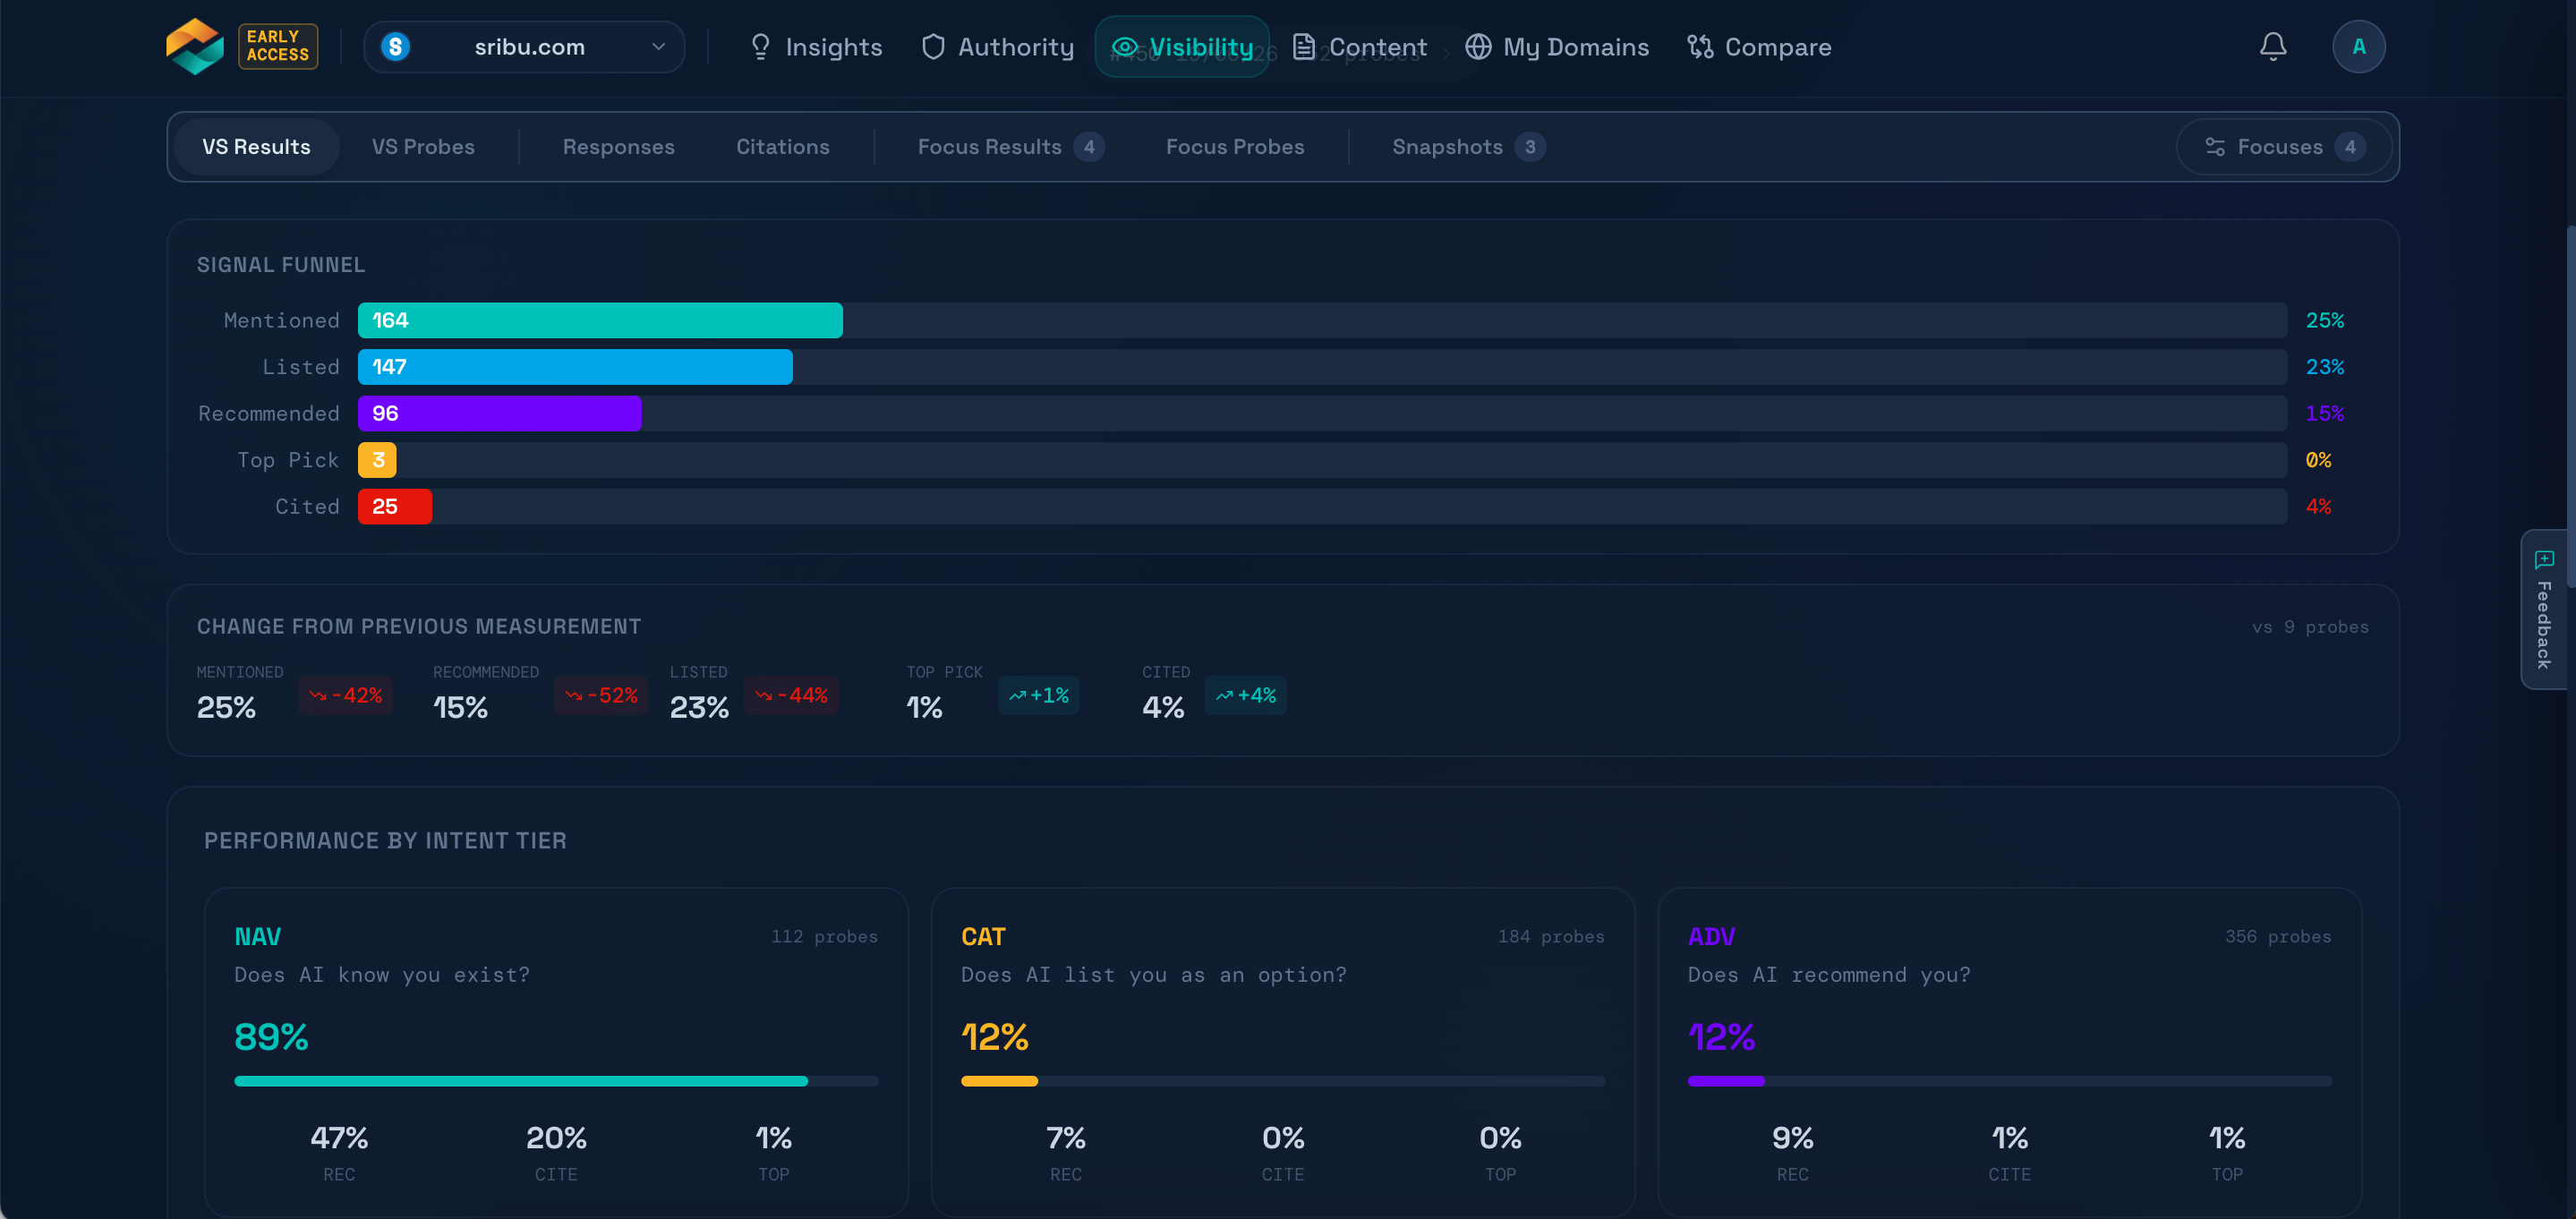Viewport: 2576px width, 1219px height.
Task: Go to Compare navigation item
Action: point(1759,47)
